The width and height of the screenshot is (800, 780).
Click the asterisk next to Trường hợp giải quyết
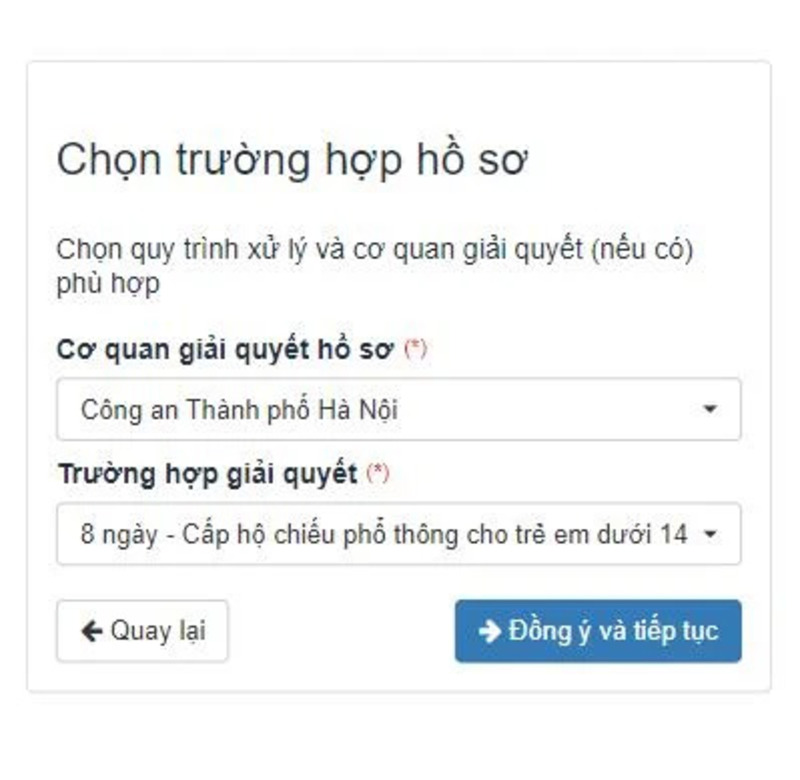(x=376, y=469)
